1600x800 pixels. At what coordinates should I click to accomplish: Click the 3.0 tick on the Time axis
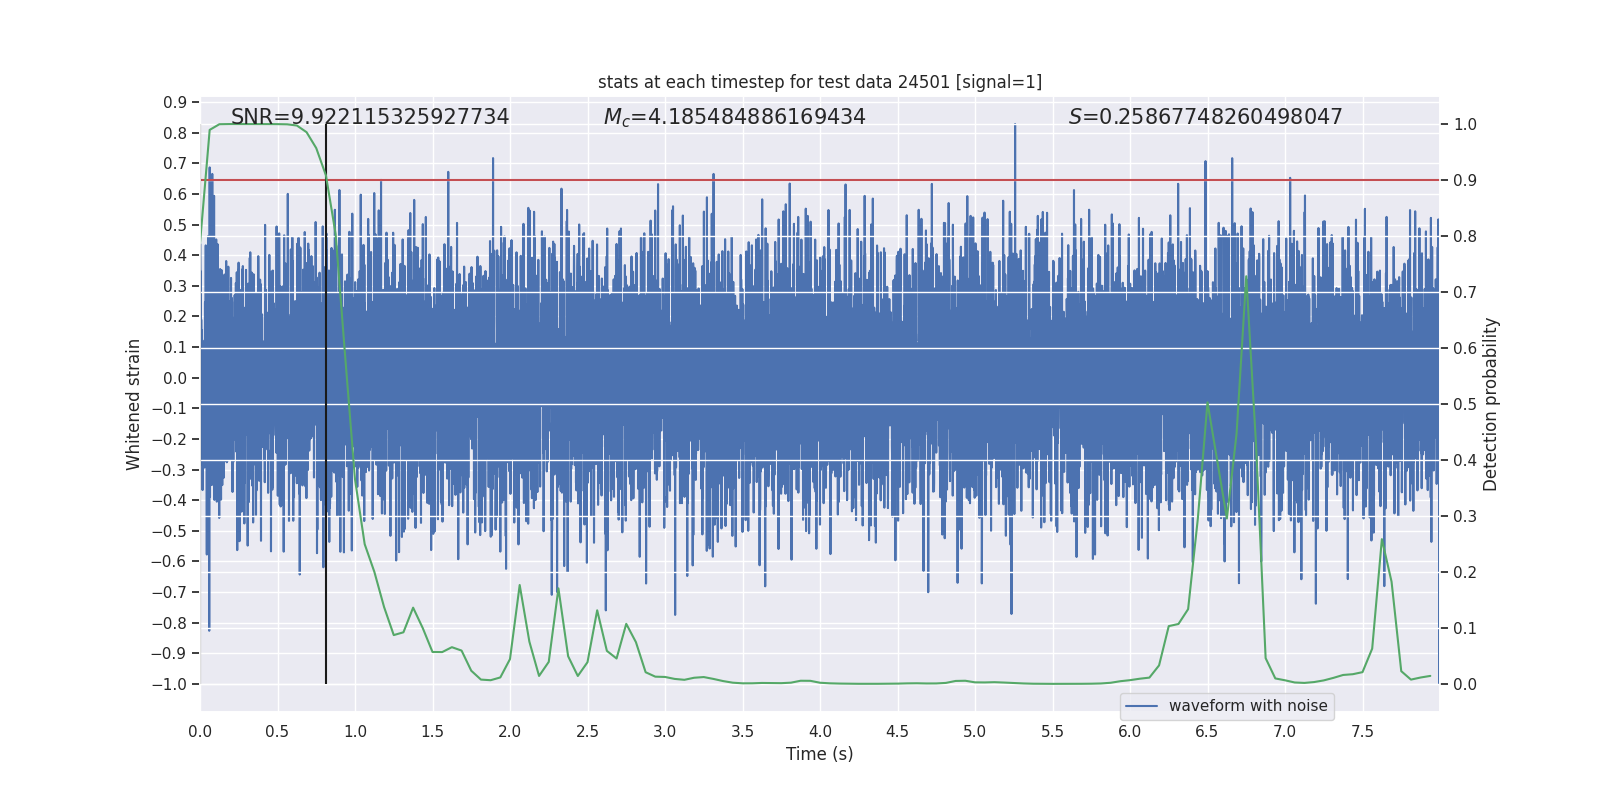(x=665, y=731)
